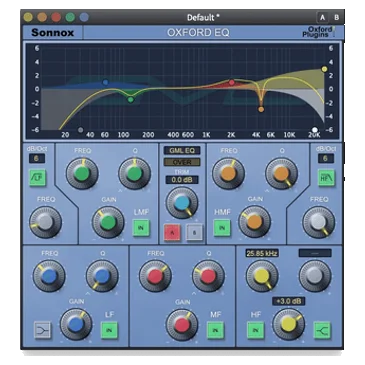This screenshot has width=365, height=365.
Task: Click the green circle in title bar
Action: (70, 17)
